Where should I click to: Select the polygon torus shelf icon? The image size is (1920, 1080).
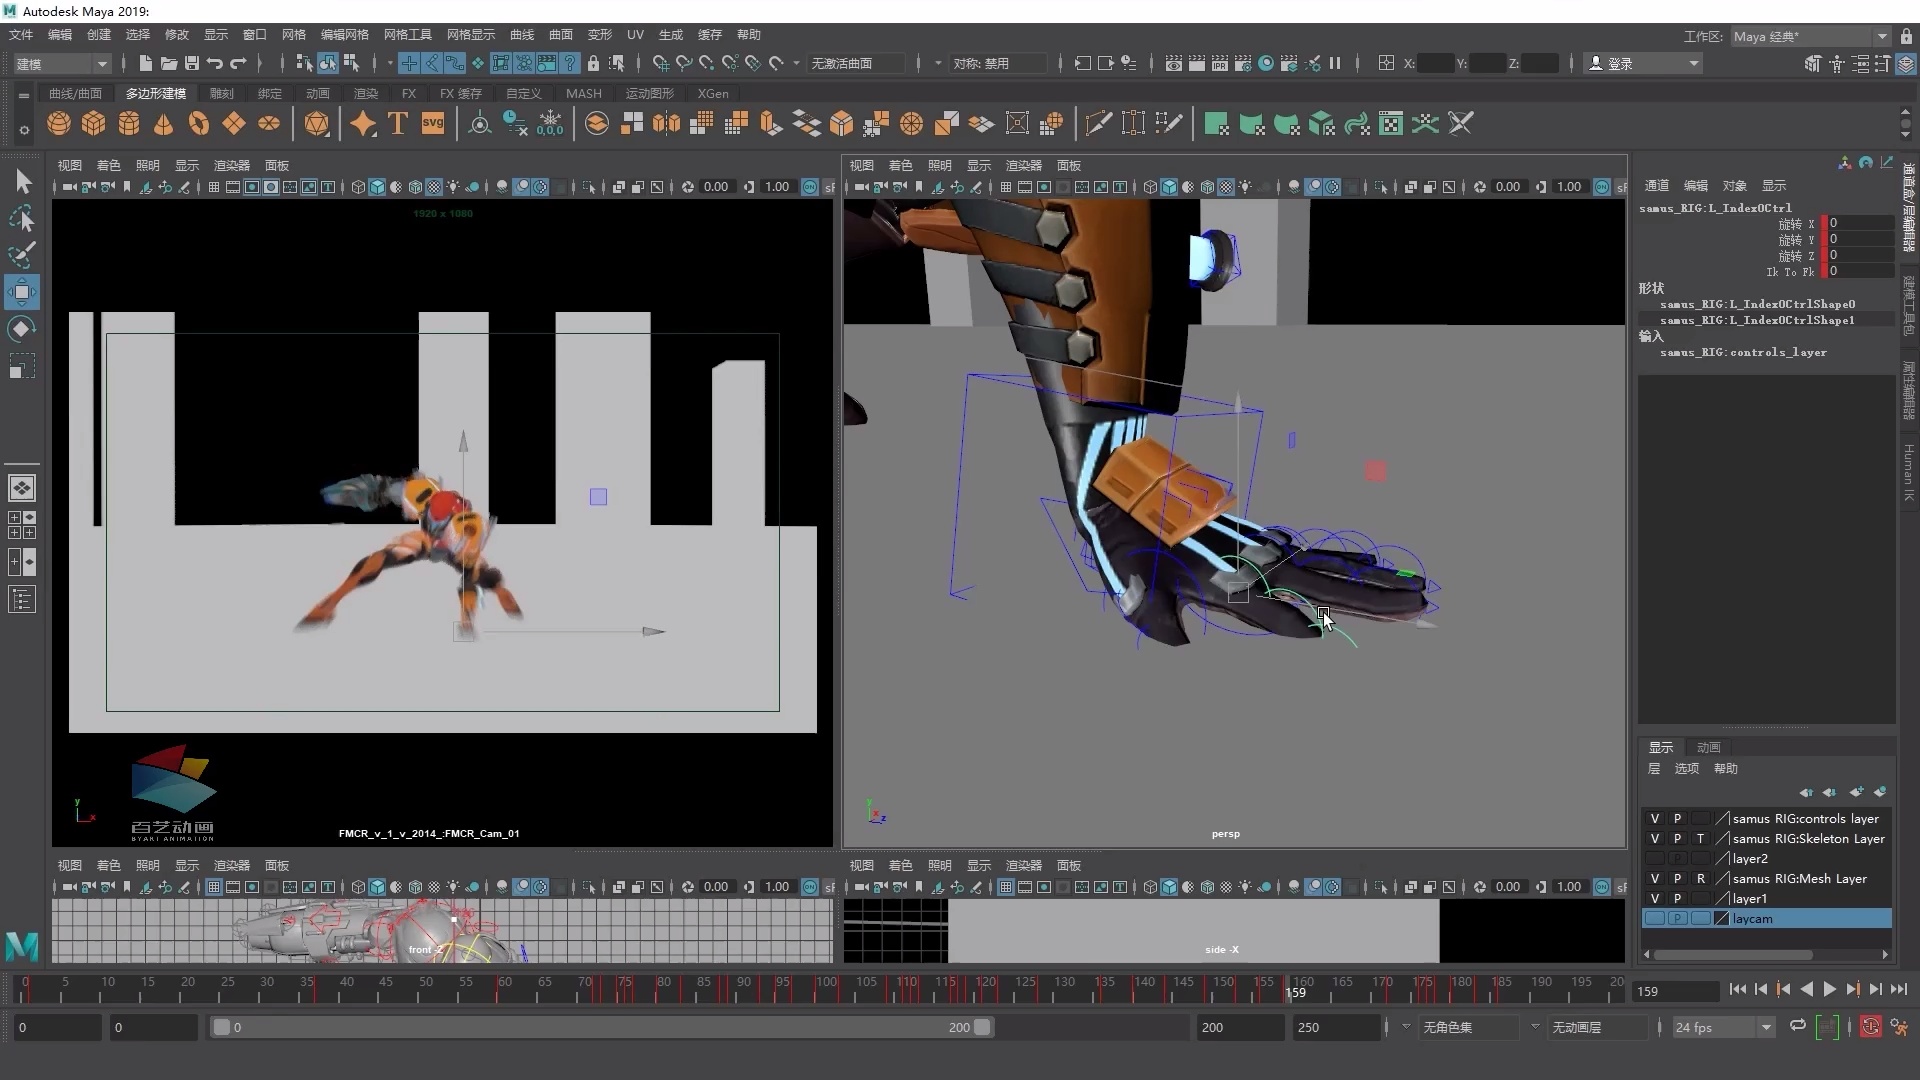coord(198,123)
